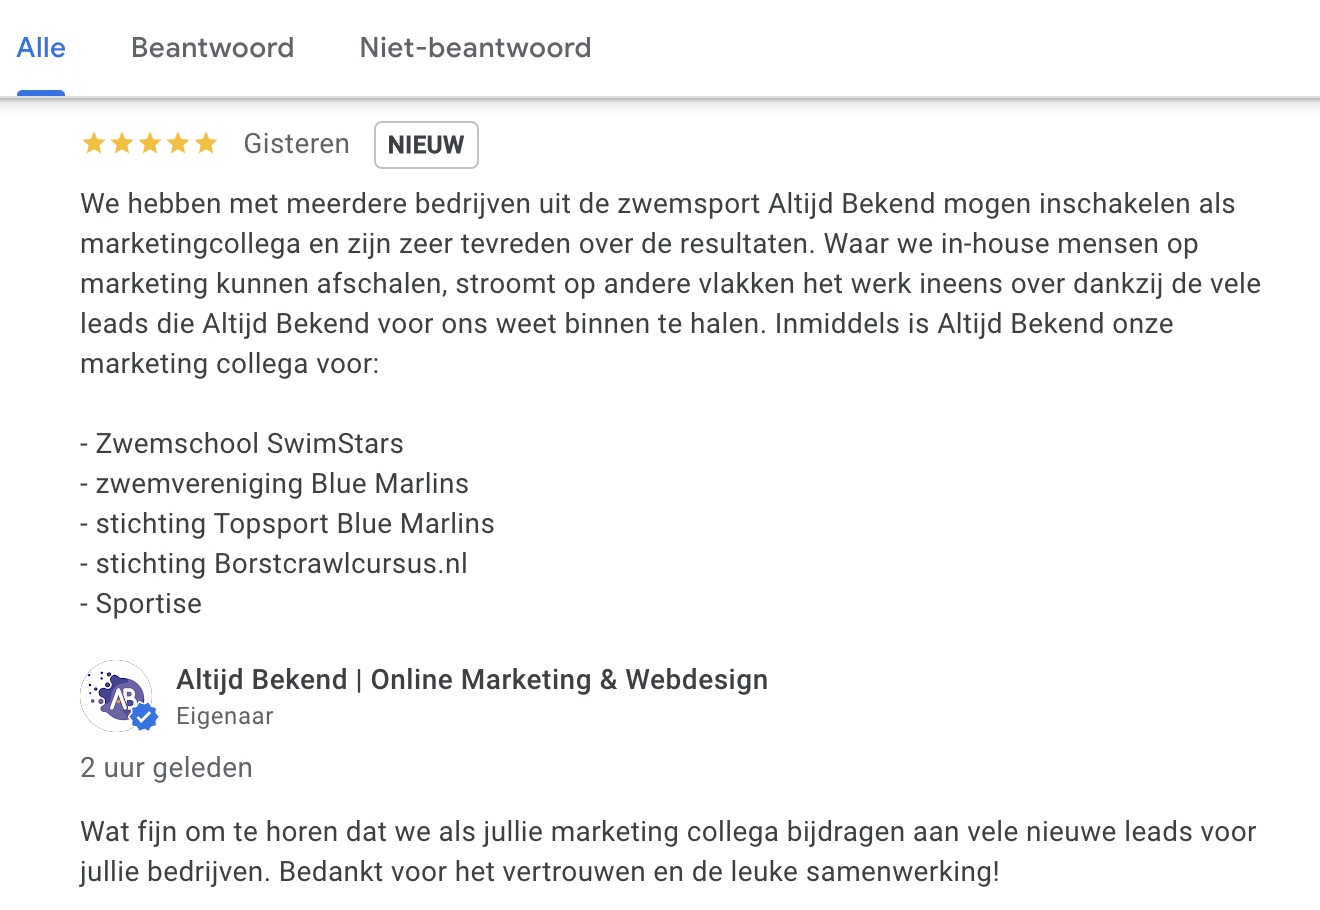Open the Beantwoord tab
This screenshot has width=1320, height=910.
[212, 48]
